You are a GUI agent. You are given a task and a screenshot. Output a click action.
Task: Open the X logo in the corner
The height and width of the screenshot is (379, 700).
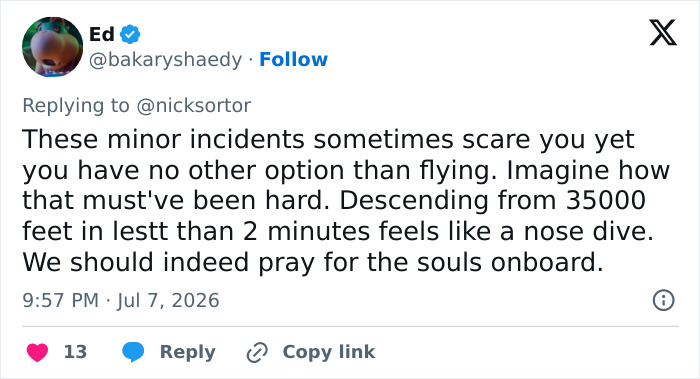tap(663, 32)
